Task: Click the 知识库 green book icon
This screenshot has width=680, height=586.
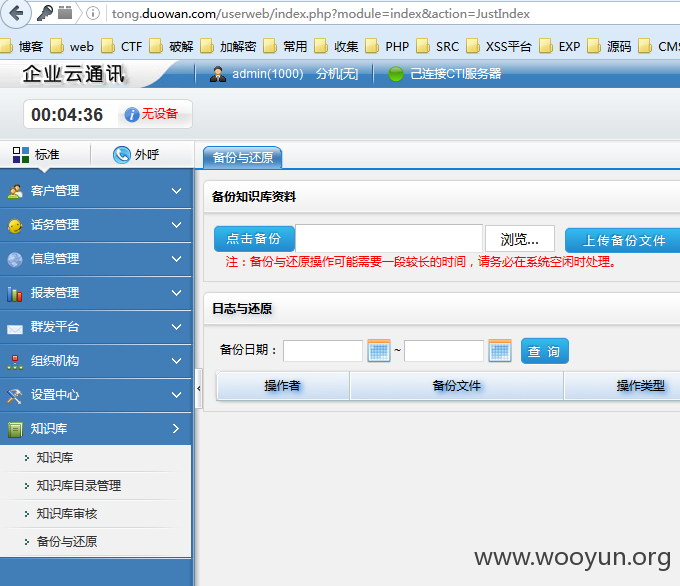Action: click(x=15, y=429)
